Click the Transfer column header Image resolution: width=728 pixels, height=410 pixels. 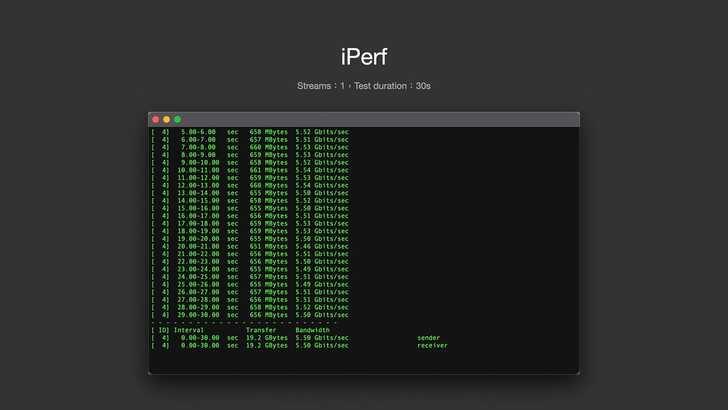tap(261, 330)
